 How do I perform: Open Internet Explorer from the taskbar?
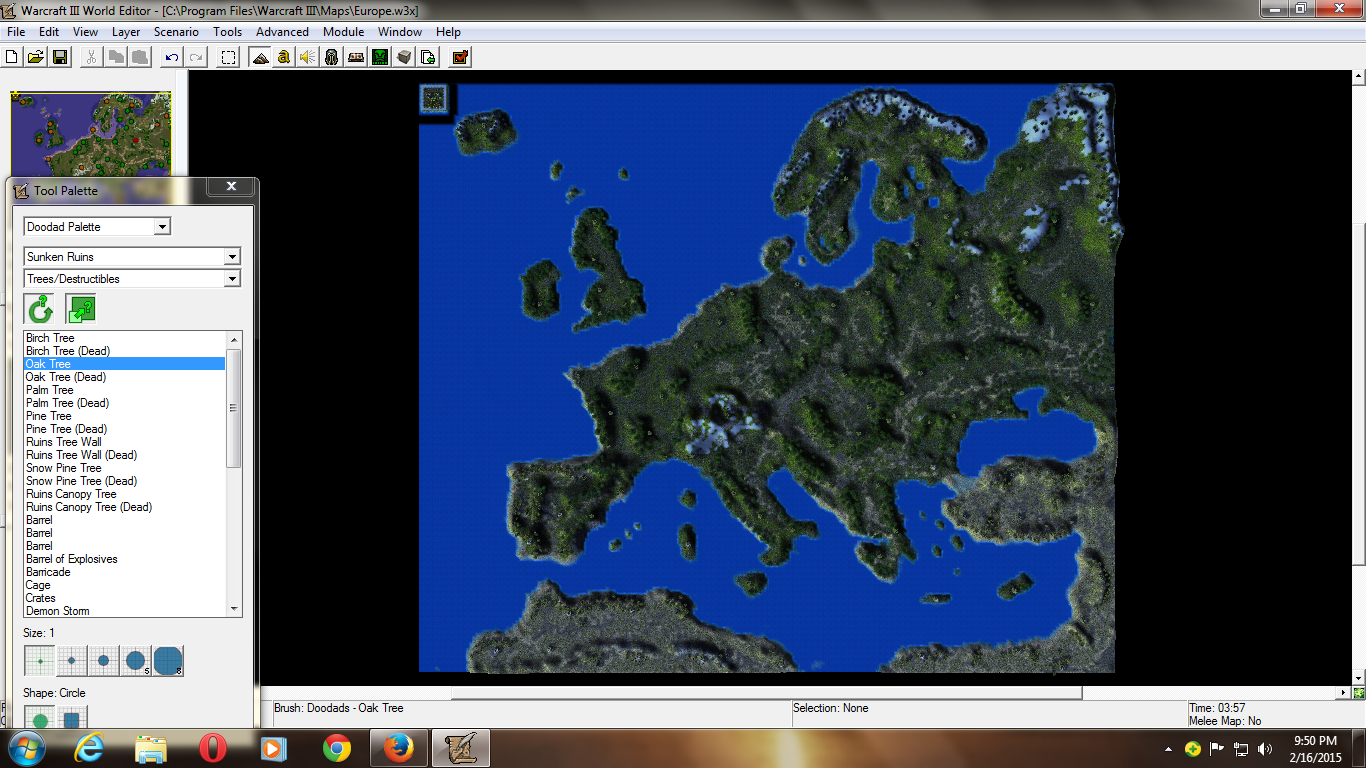coord(89,748)
